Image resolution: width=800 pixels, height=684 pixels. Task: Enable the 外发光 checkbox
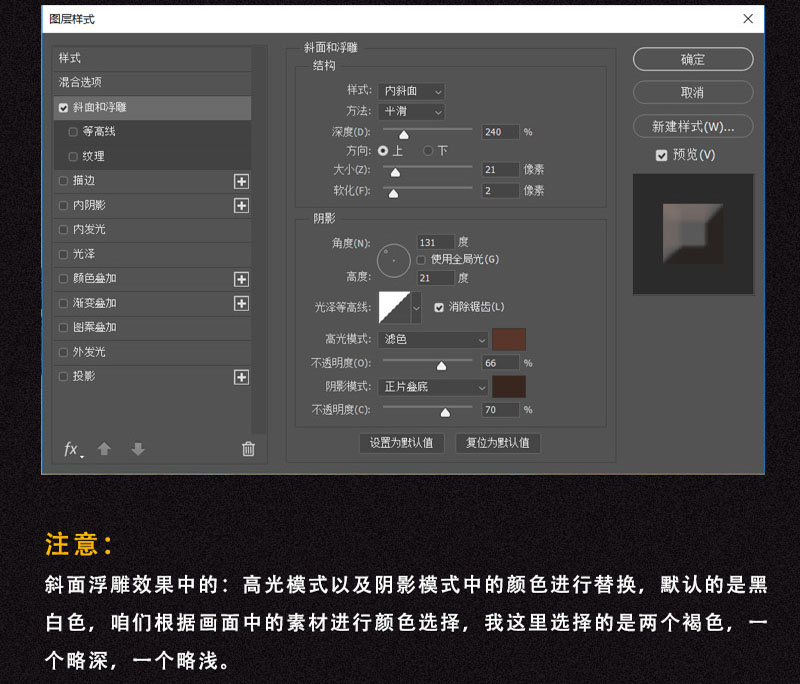(x=63, y=352)
